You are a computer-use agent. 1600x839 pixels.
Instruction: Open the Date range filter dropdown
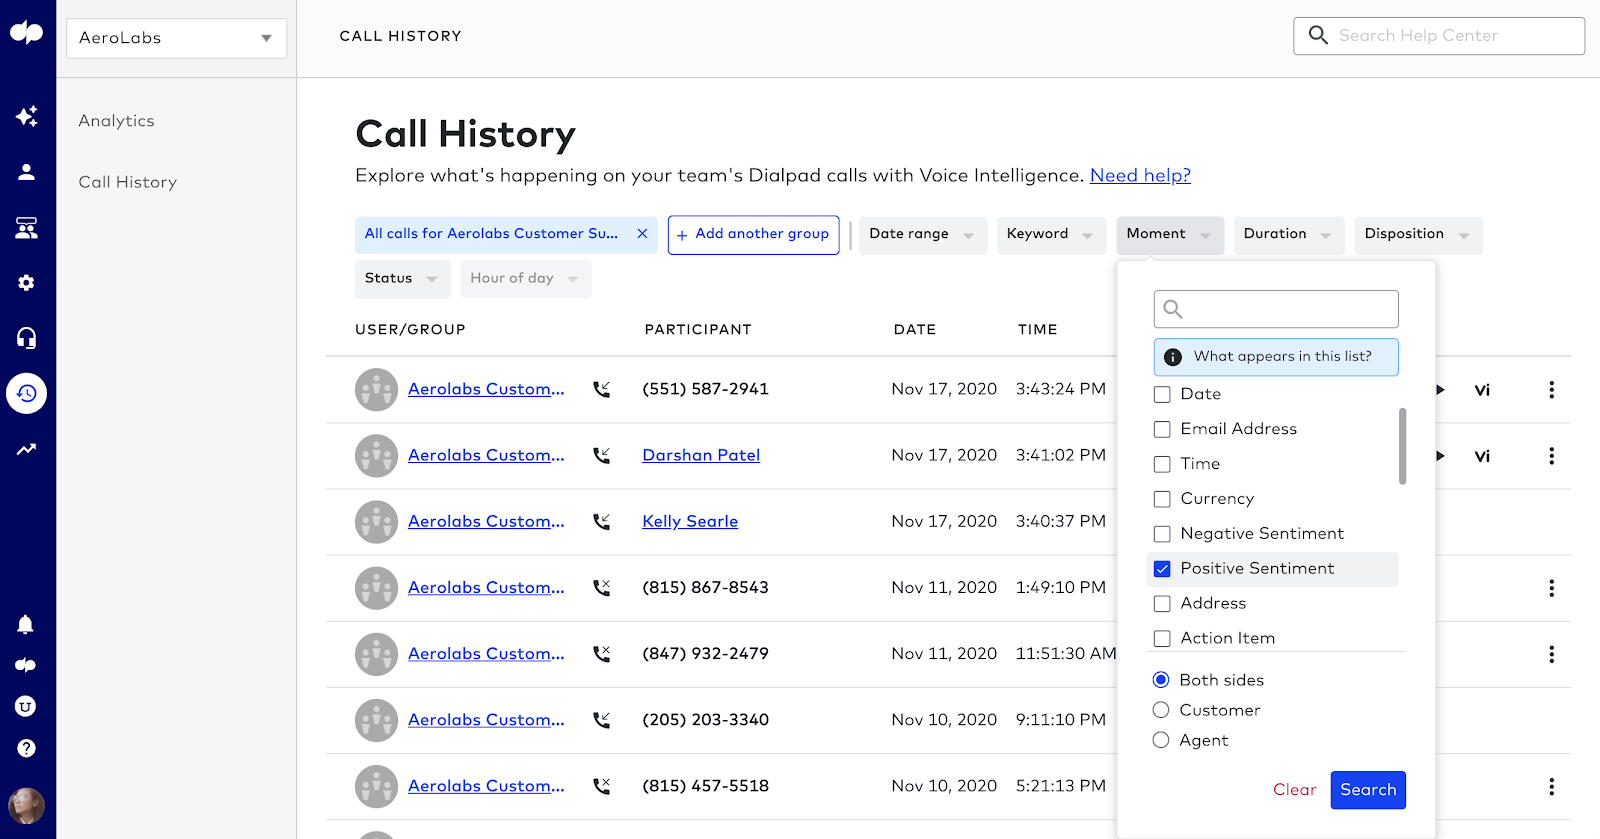click(922, 235)
